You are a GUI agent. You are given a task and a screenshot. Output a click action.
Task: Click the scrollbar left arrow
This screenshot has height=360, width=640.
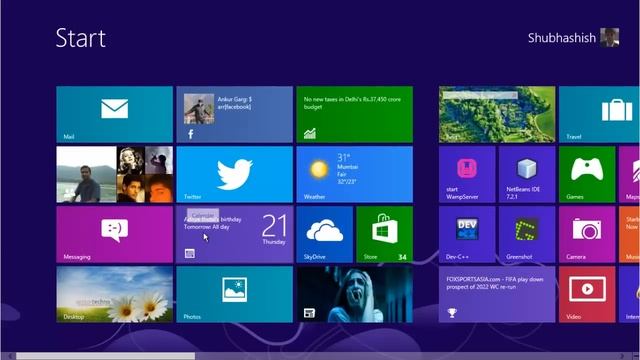coord(10,356)
